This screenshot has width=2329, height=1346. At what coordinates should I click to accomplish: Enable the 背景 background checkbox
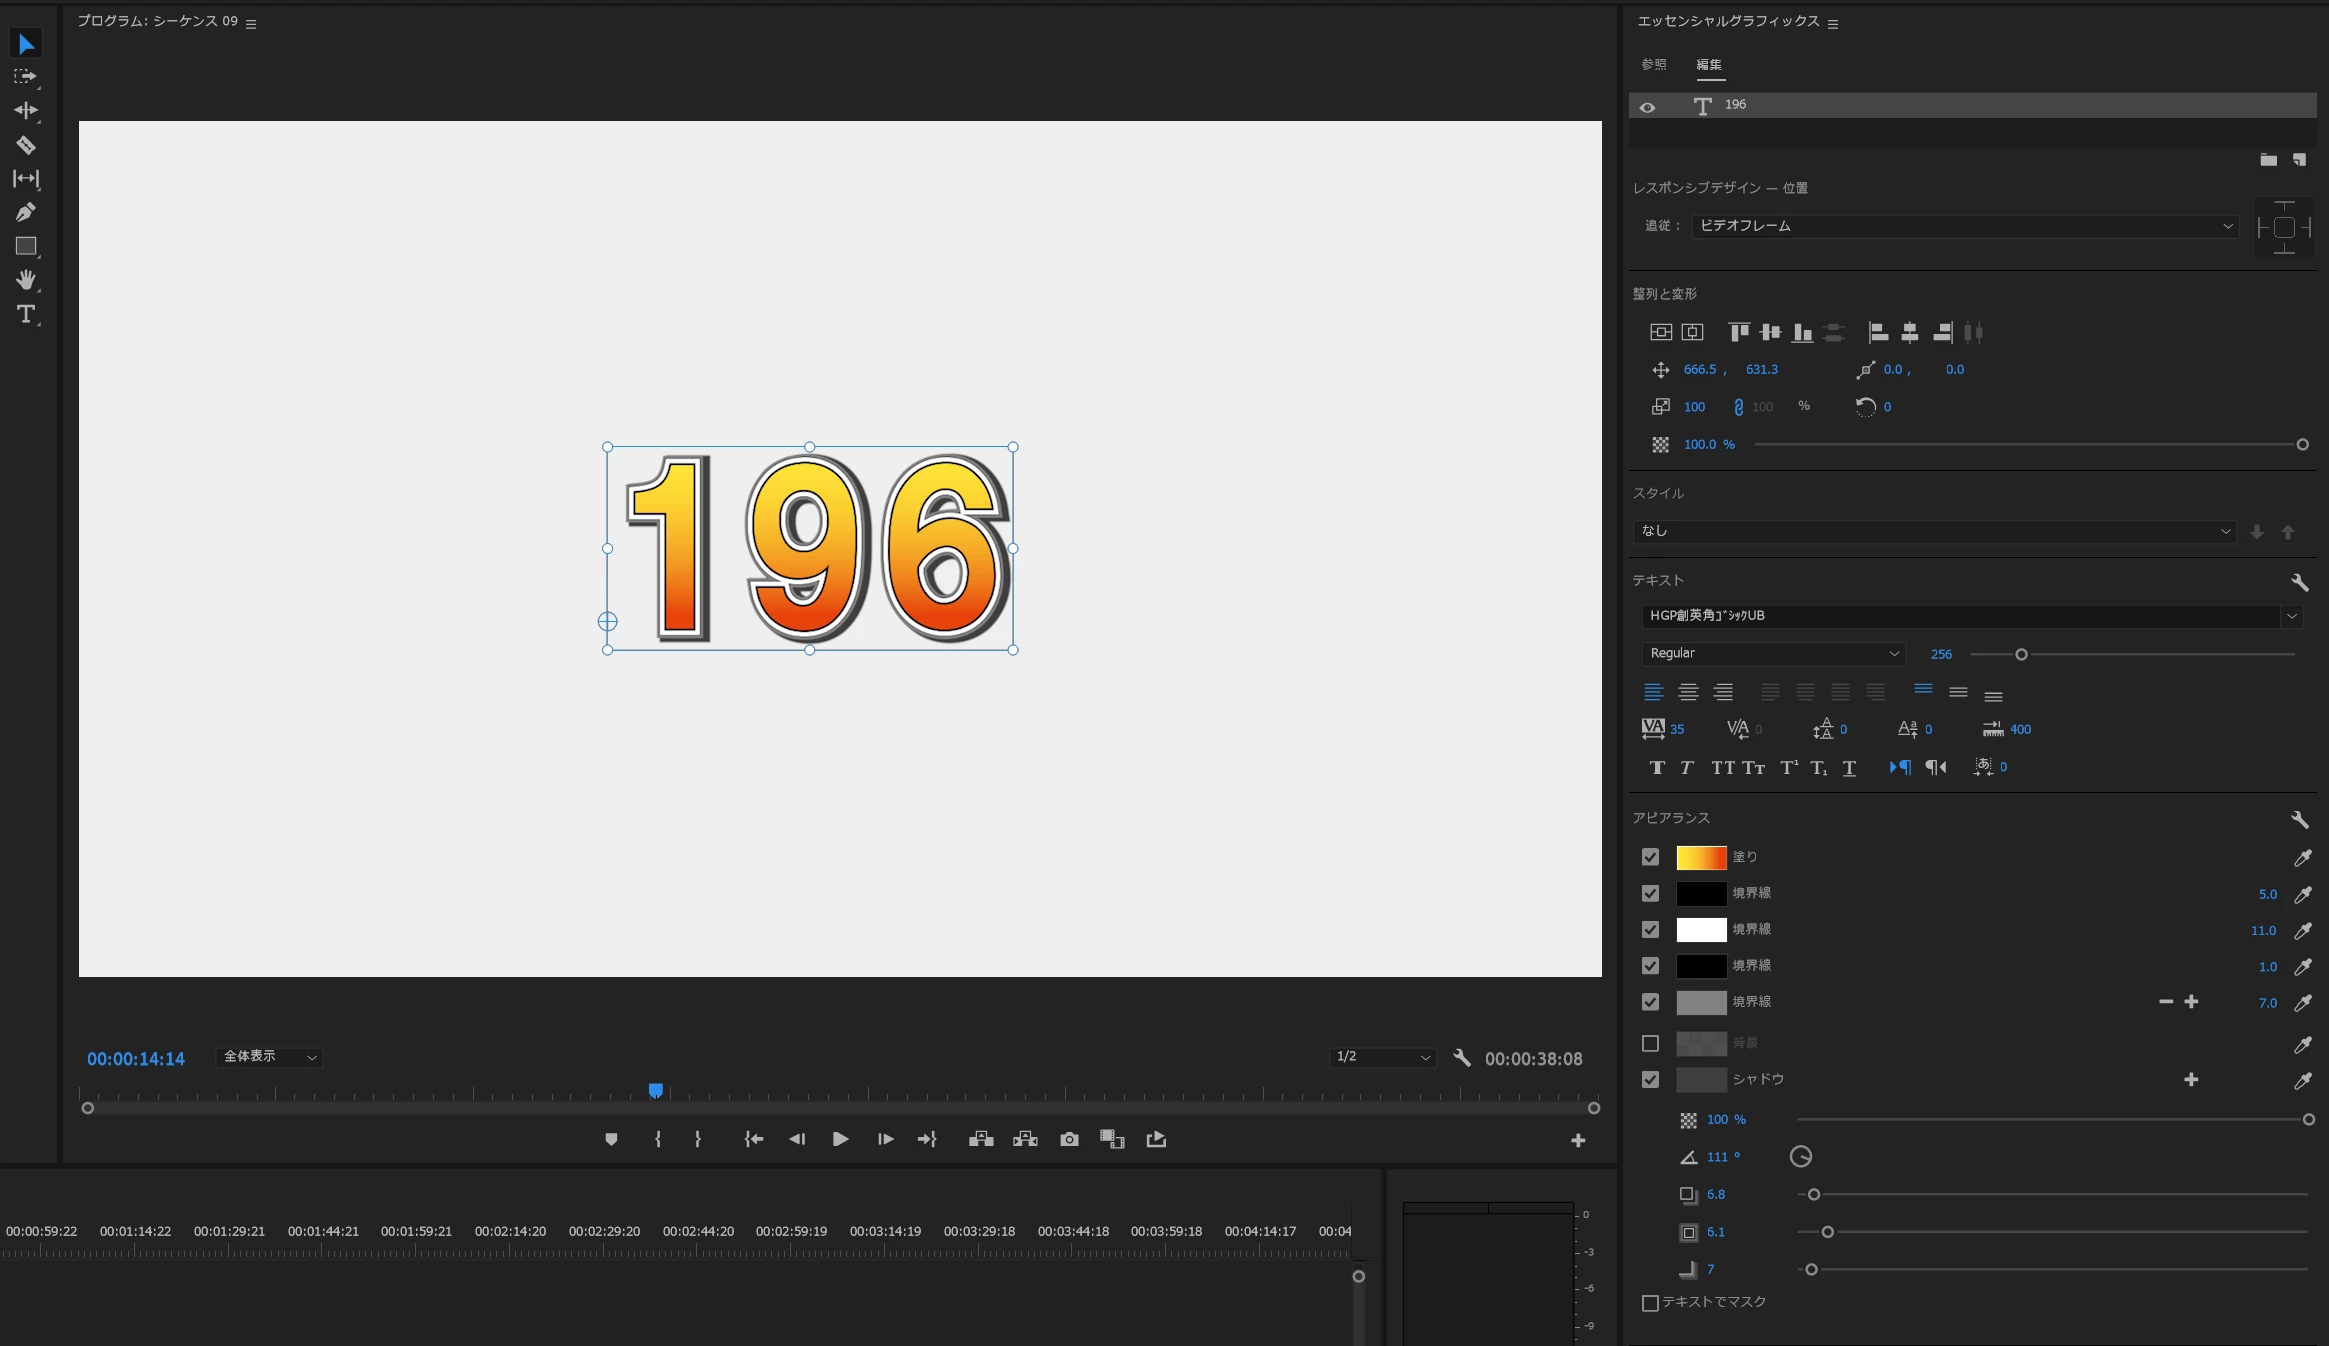click(x=1650, y=1043)
